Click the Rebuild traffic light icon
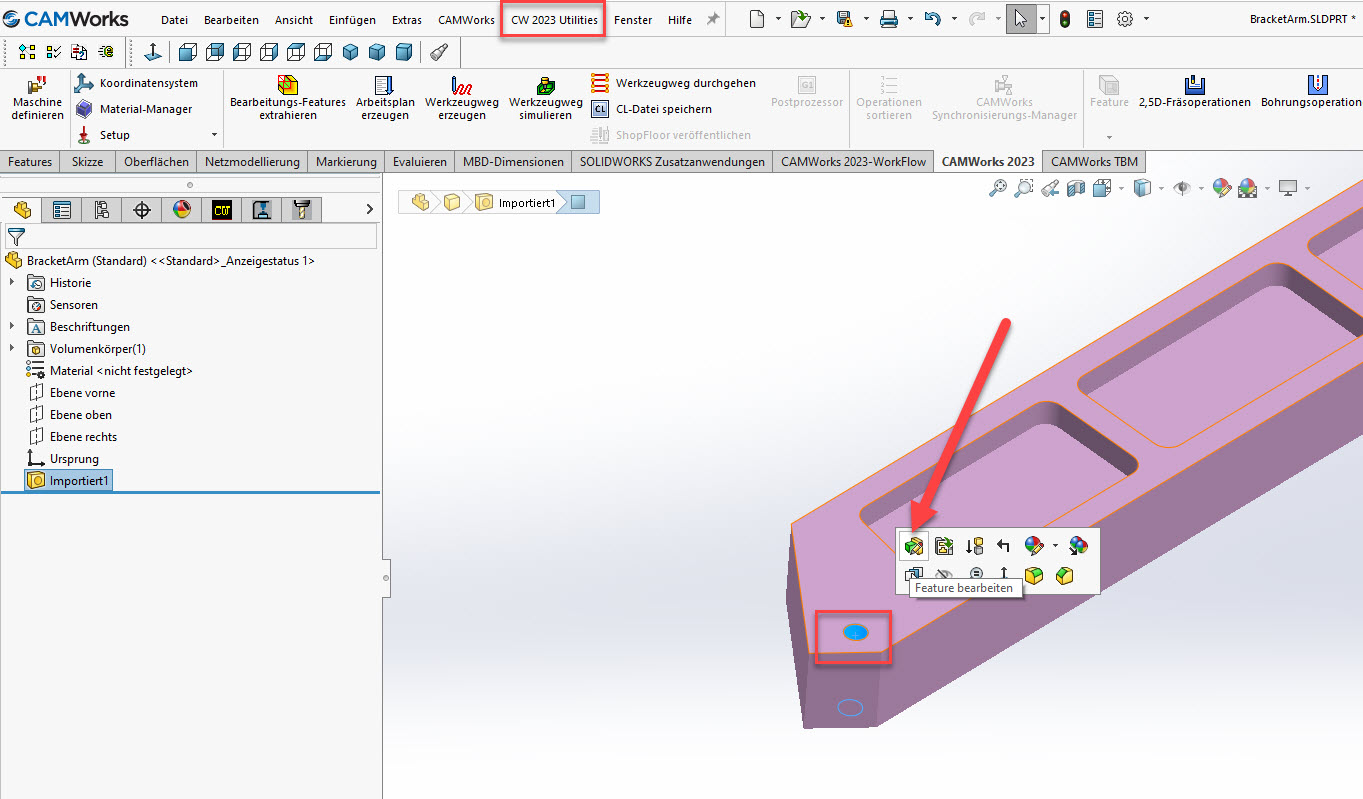The width and height of the screenshot is (1363, 799). 1065,19
